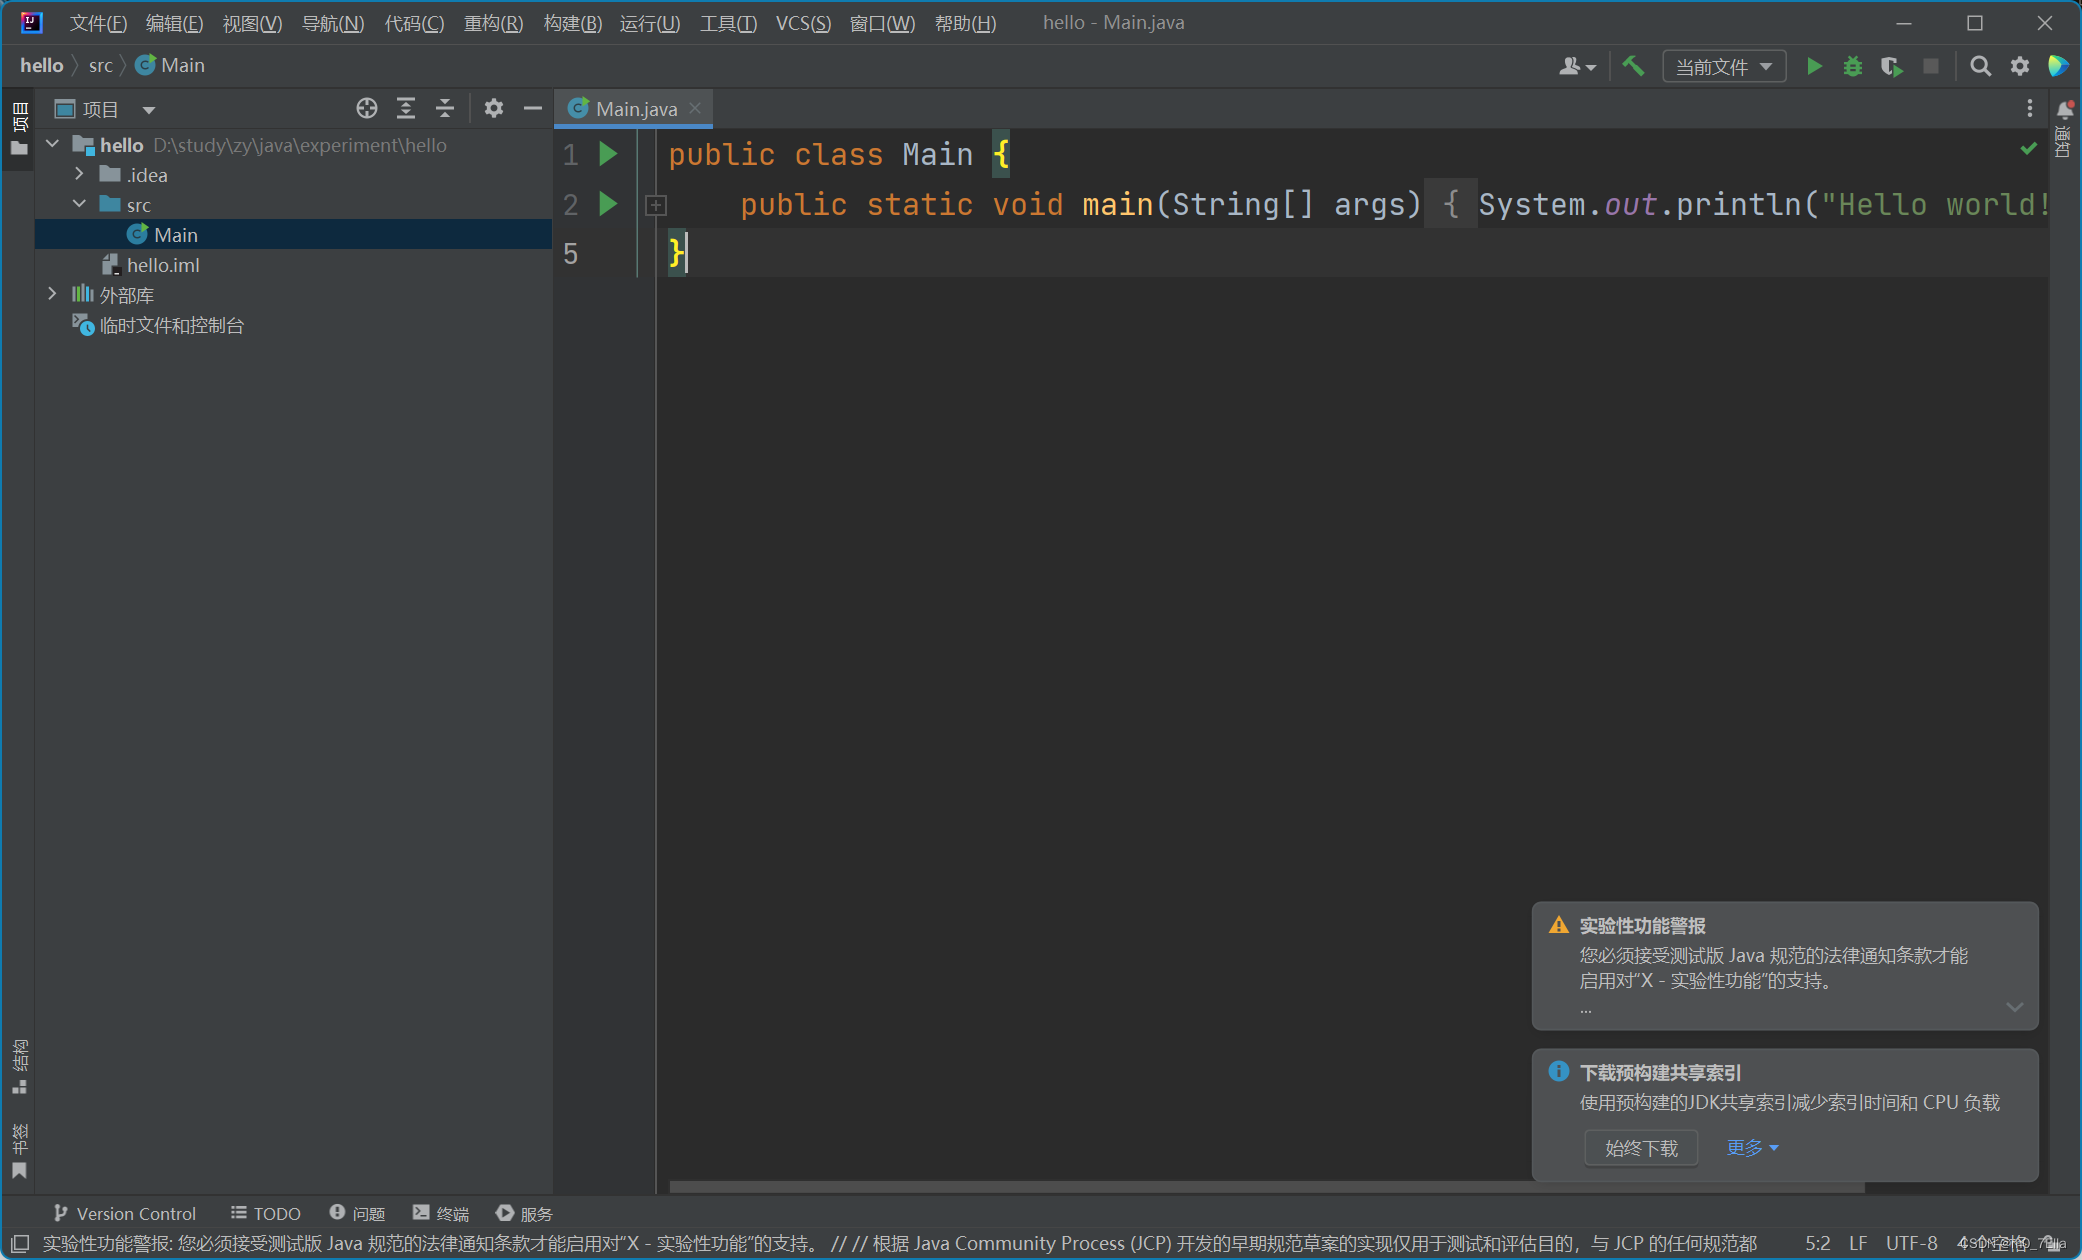Open IDE settings via the gear icon
Viewport: 2082px width, 1260px height.
click(x=2021, y=66)
